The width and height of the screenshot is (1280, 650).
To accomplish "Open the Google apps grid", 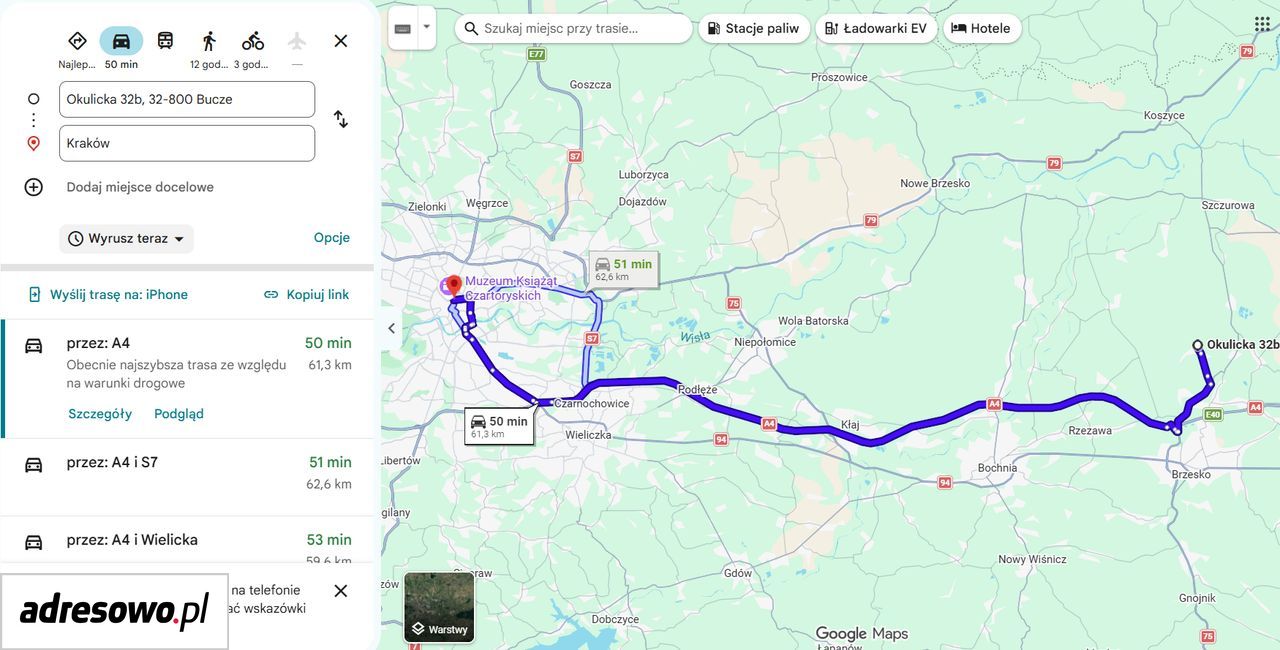I will 1262,23.
